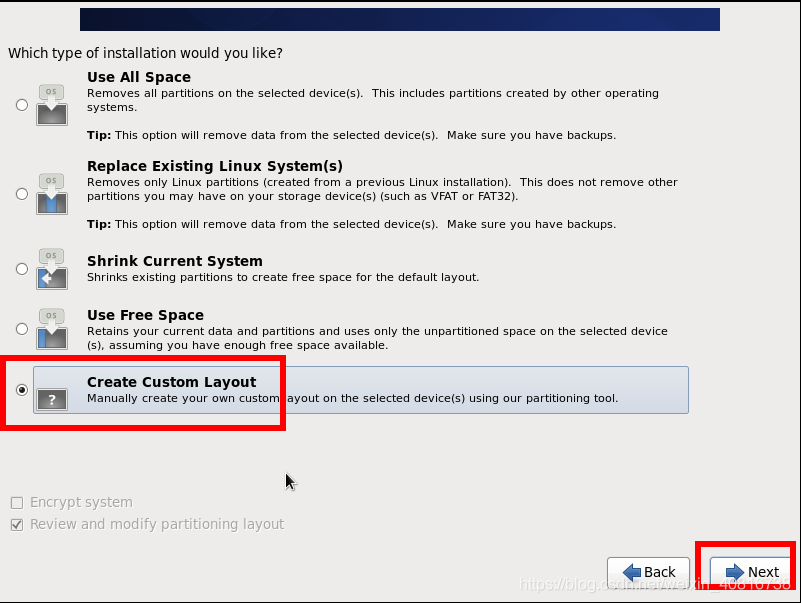Click the 'Encrypt system' label text
801x603 pixels.
81,502
